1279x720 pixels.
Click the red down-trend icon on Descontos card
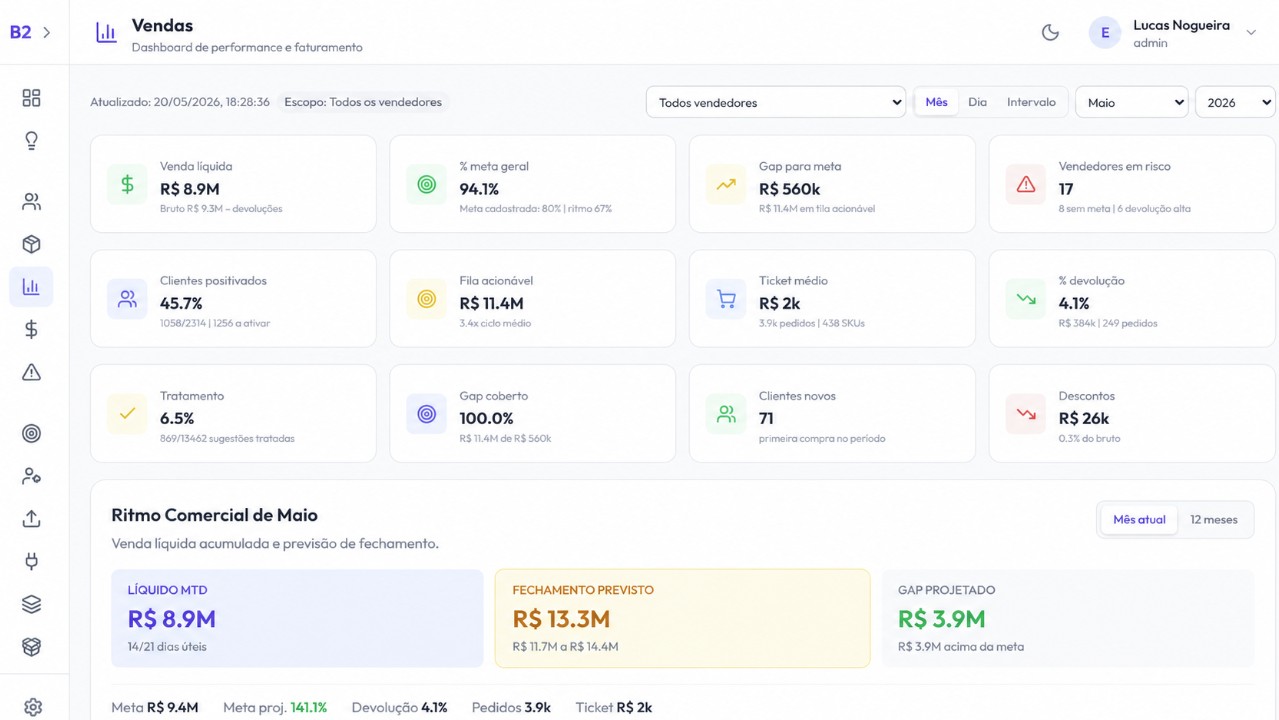[1026, 414]
